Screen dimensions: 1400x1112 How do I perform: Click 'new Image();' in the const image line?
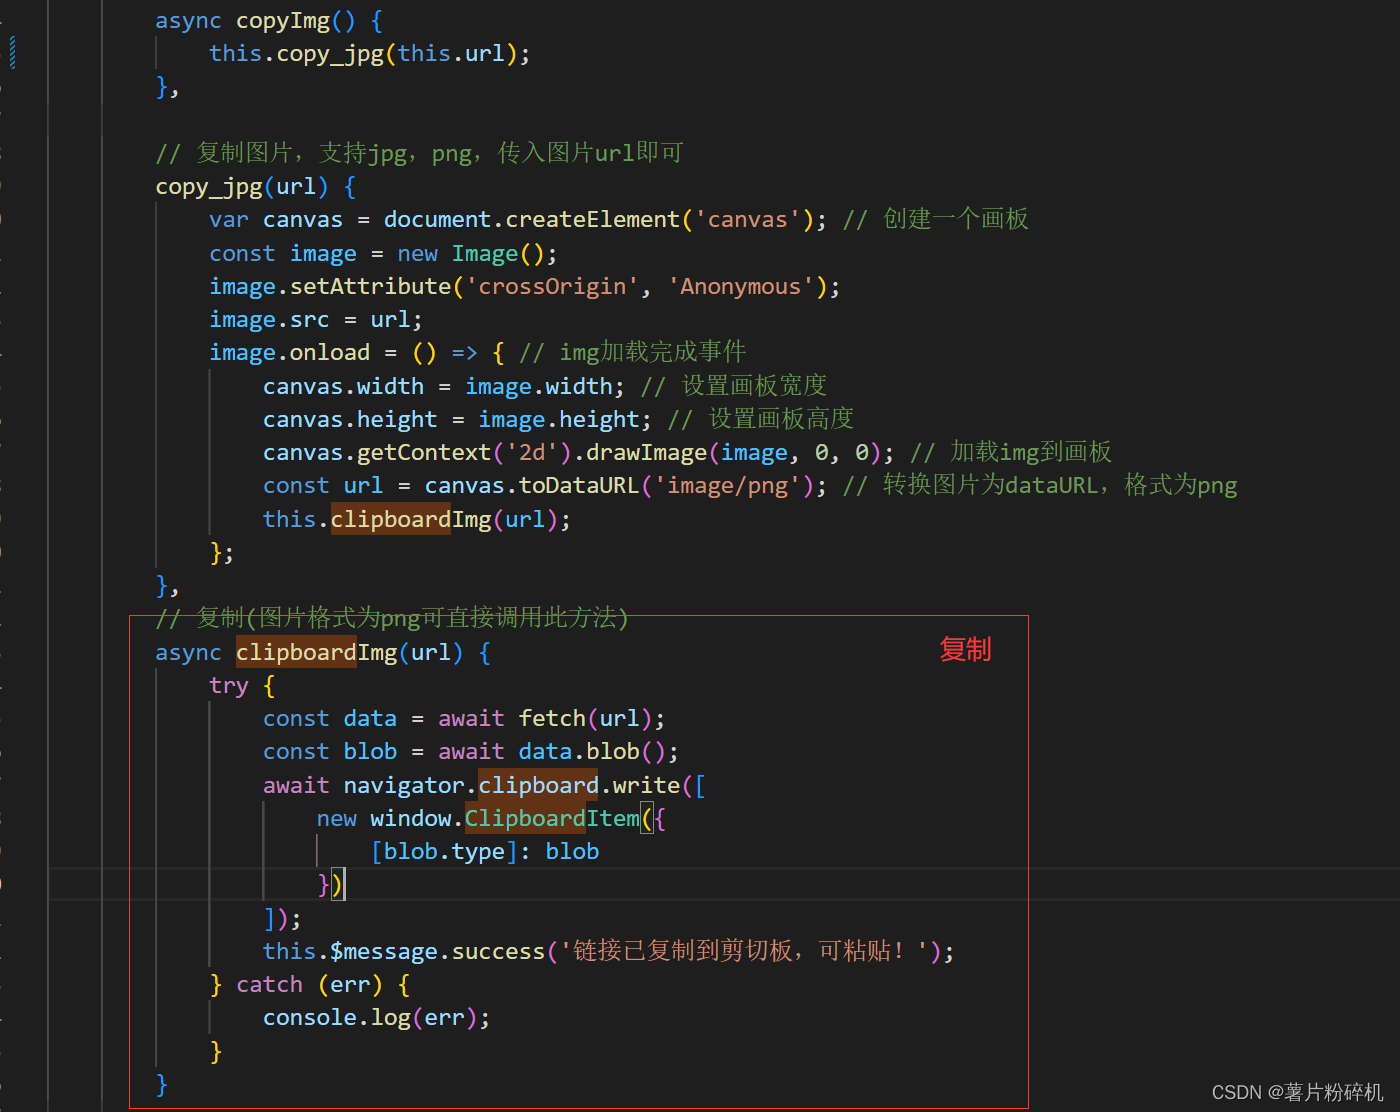pyautogui.click(x=477, y=254)
